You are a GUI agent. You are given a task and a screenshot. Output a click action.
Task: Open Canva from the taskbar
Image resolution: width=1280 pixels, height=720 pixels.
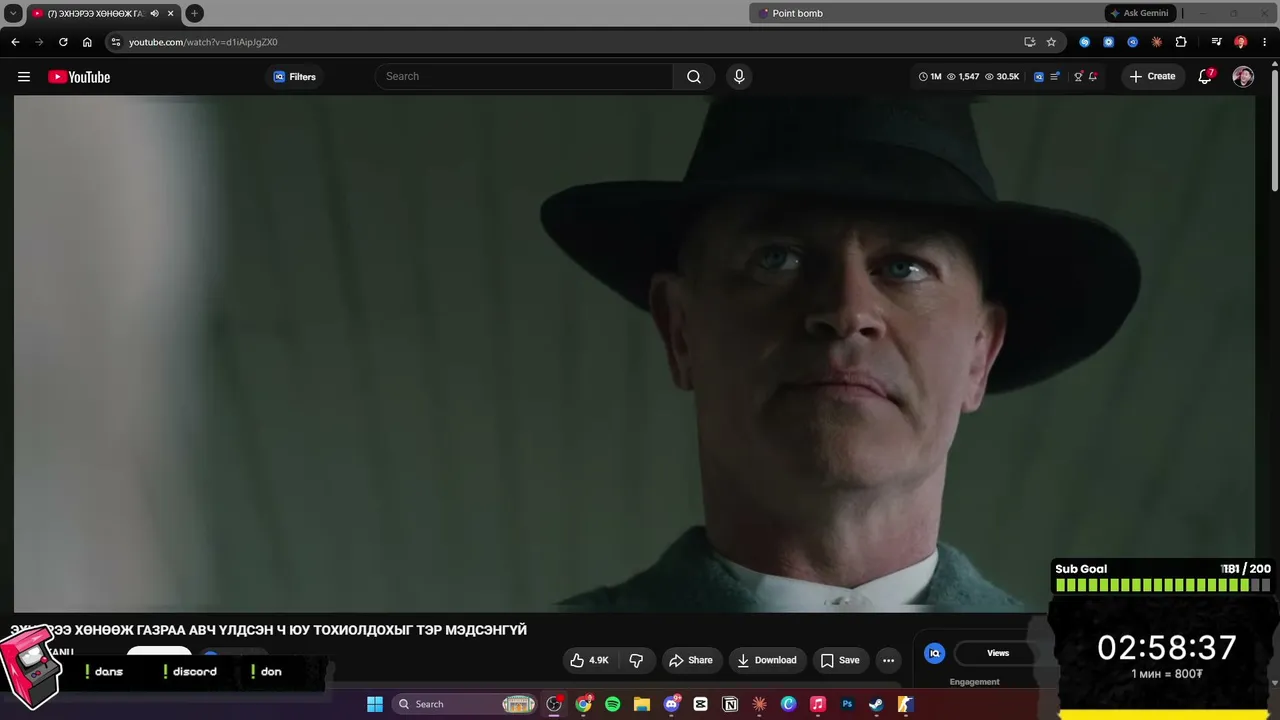pyautogui.click(x=789, y=704)
